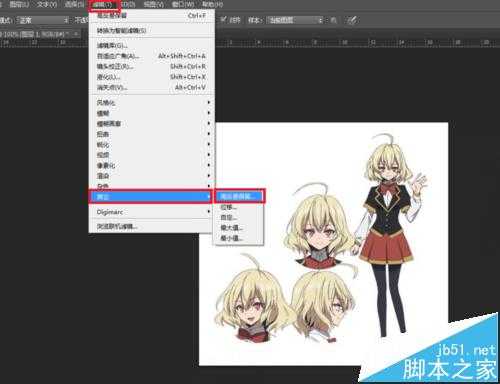500x384 pixels.
Task: Open the 模式 blend mode dropdown
Action: point(43,20)
